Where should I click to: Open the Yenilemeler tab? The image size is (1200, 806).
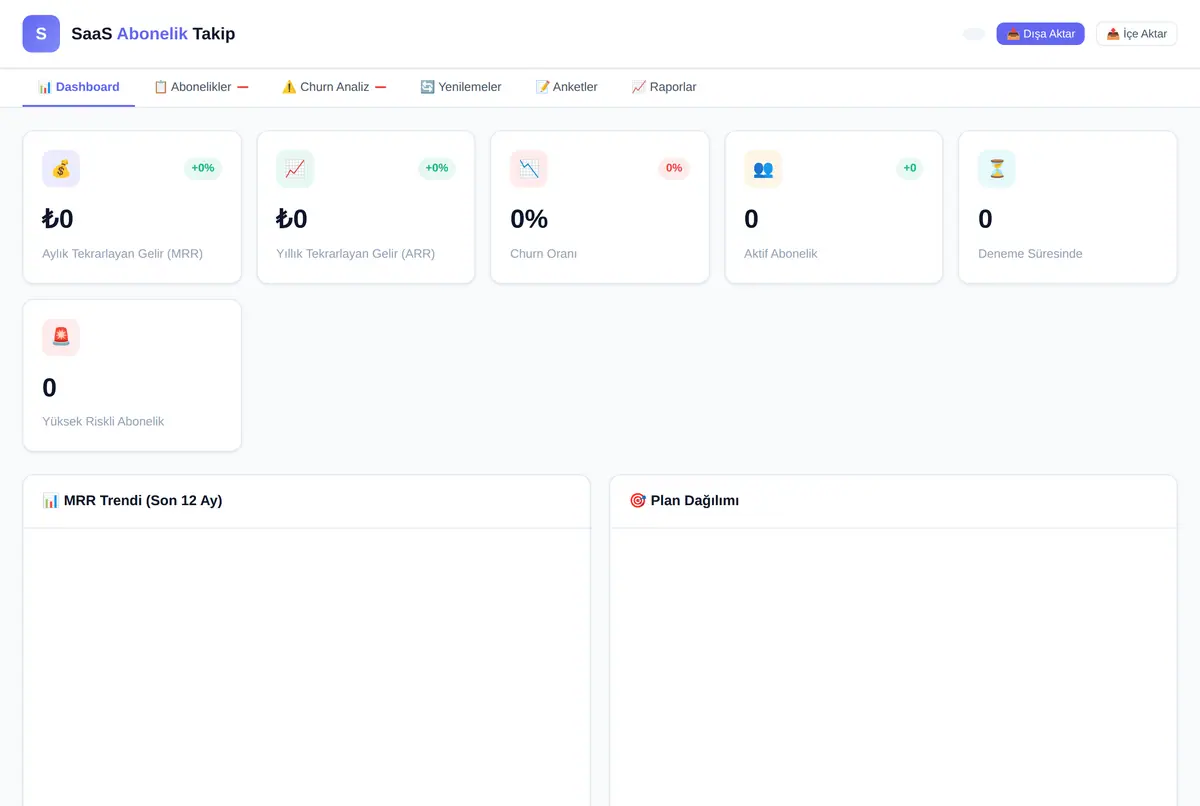click(x=461, y=87)
